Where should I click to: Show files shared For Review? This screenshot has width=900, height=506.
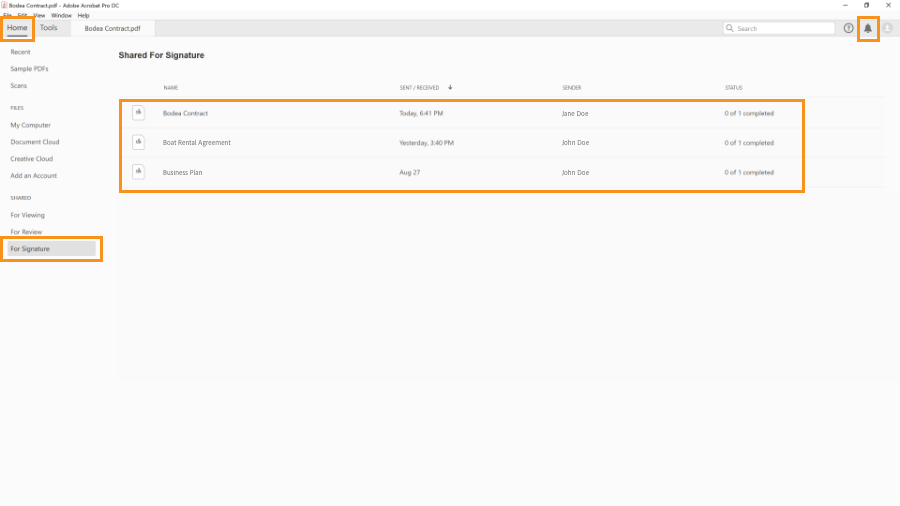26,232
